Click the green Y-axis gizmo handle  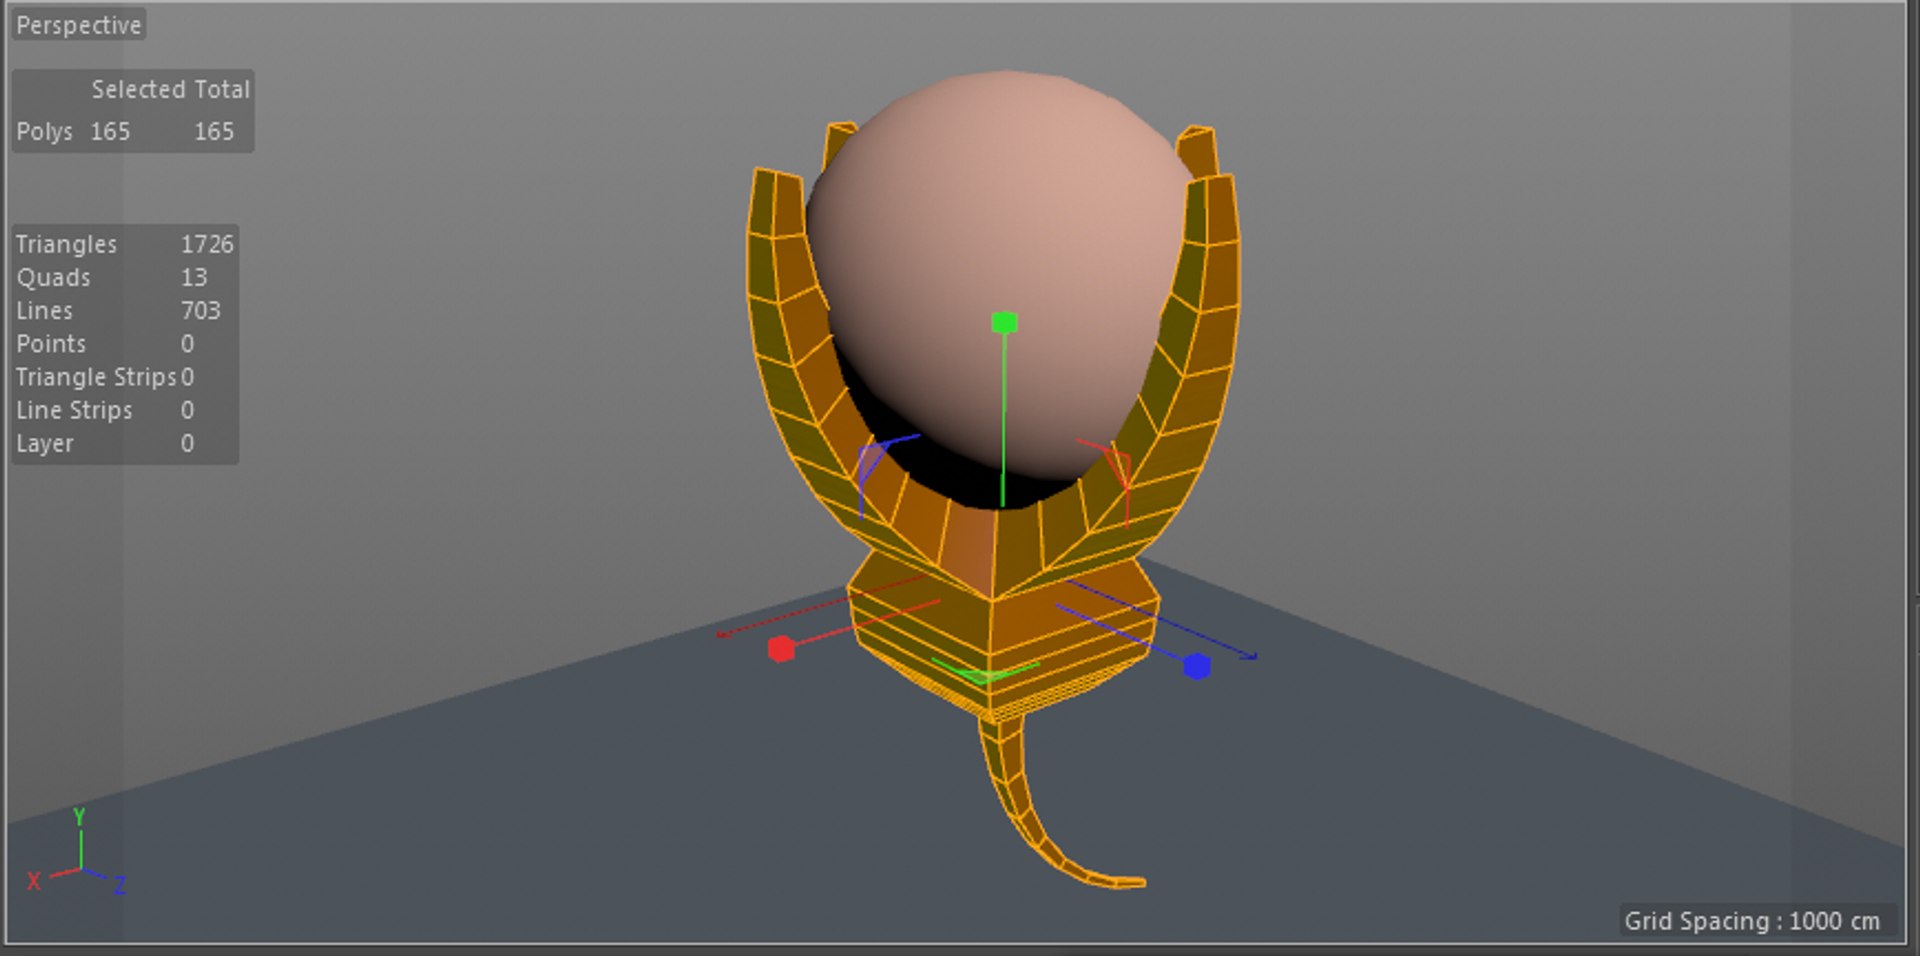click(x=1004, y=322)
